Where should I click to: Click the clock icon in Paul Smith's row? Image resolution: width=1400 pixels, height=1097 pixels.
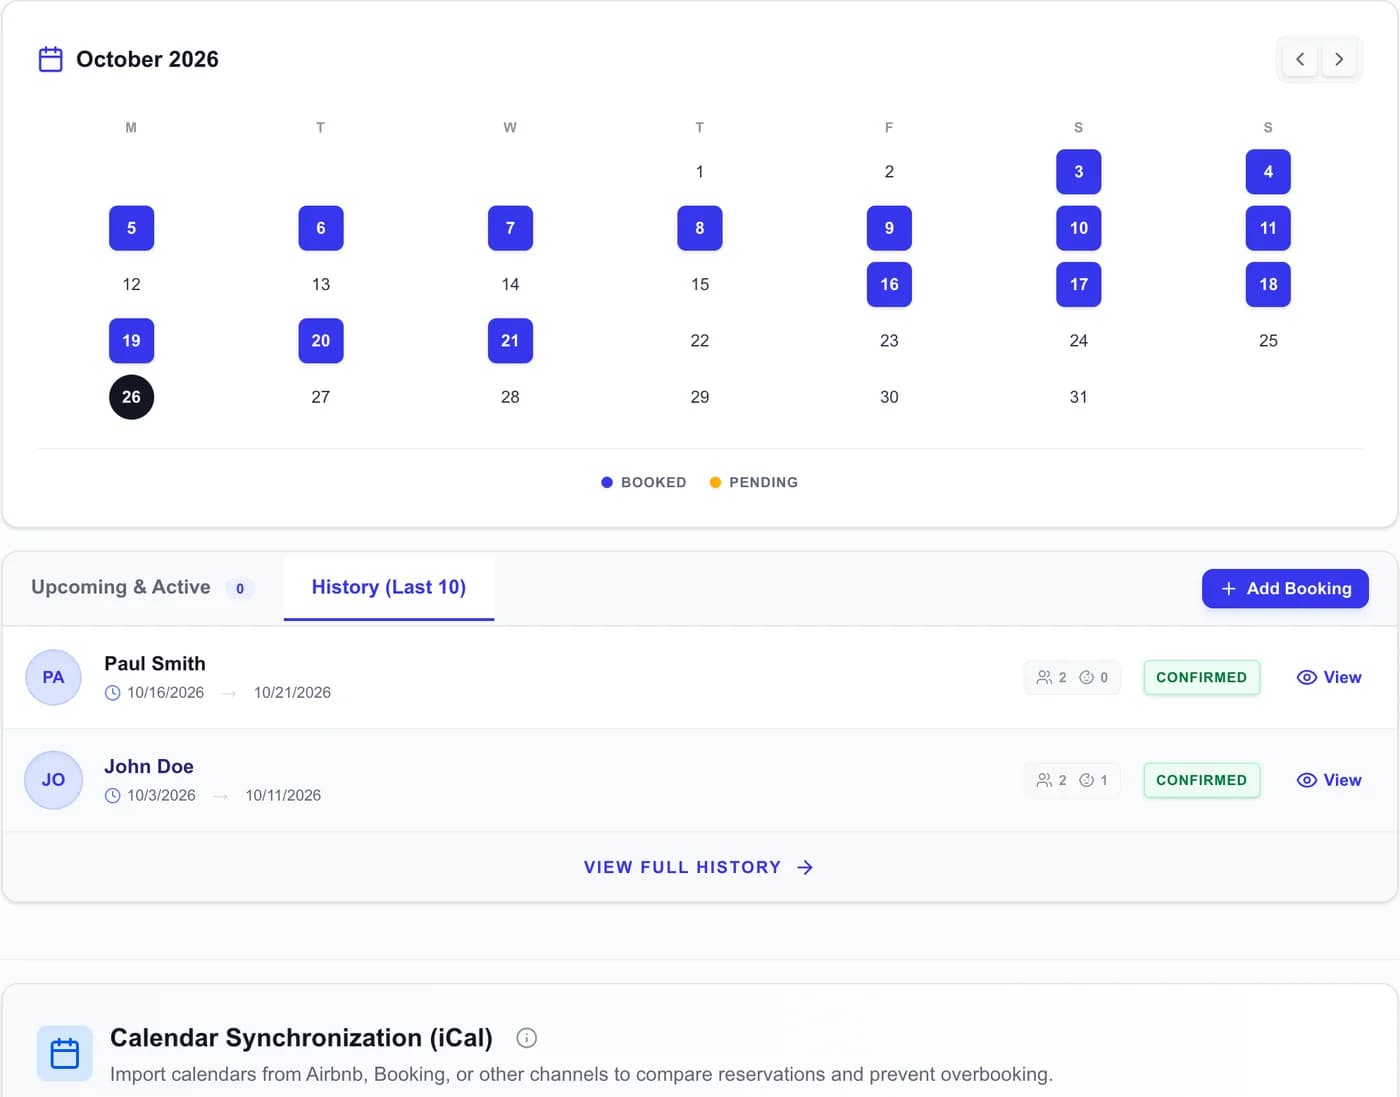(112, 693)
